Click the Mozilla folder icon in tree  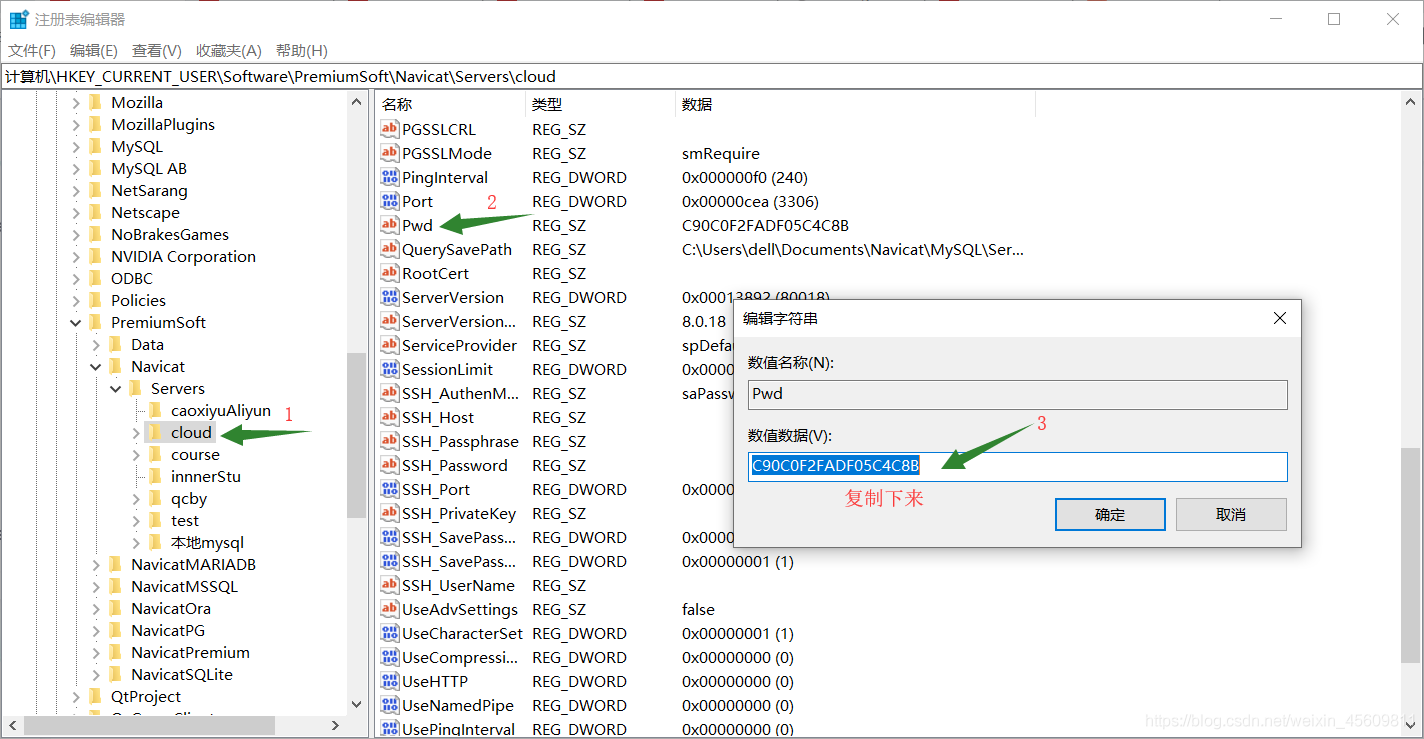pyautogui.click(x=96, y=102)
